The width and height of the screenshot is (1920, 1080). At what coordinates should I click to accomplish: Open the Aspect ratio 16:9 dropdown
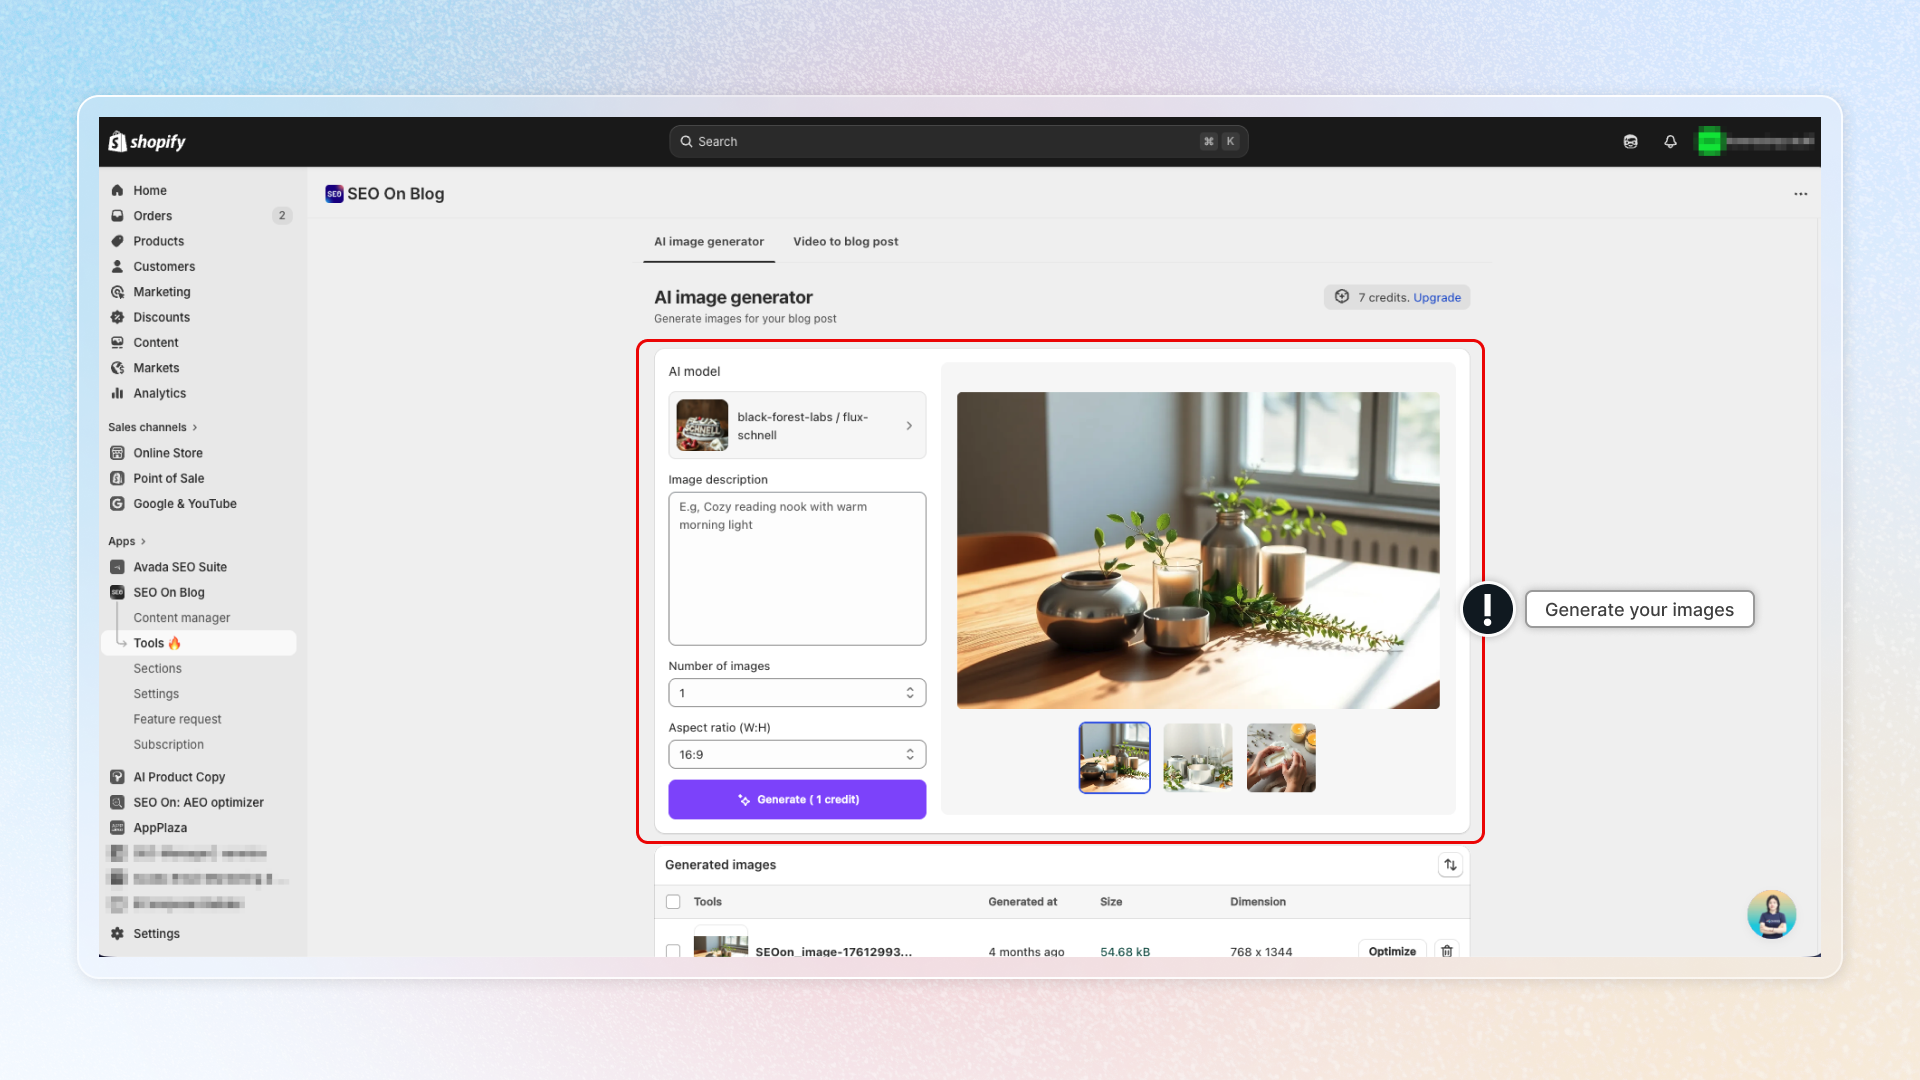click(796, 755)
